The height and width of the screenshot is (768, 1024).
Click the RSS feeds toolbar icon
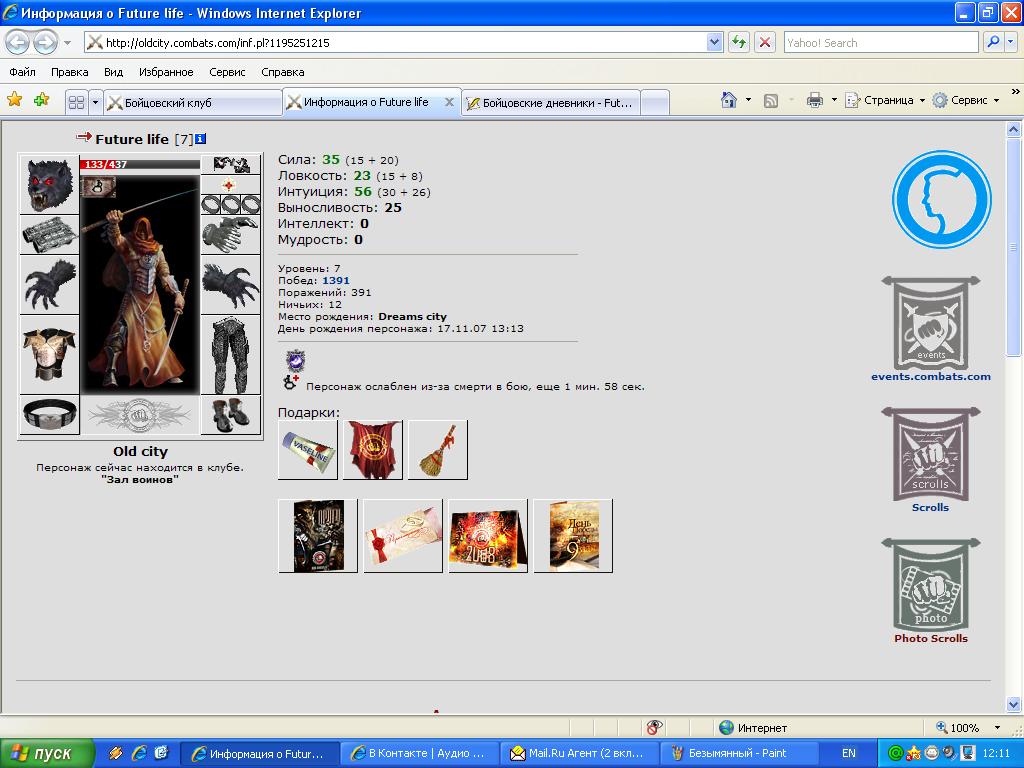771,100
